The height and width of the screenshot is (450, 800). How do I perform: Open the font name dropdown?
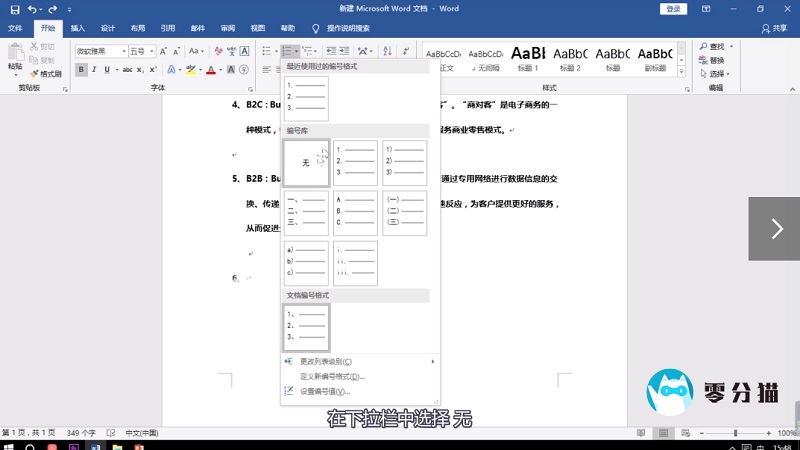click(x=123, y=51)
